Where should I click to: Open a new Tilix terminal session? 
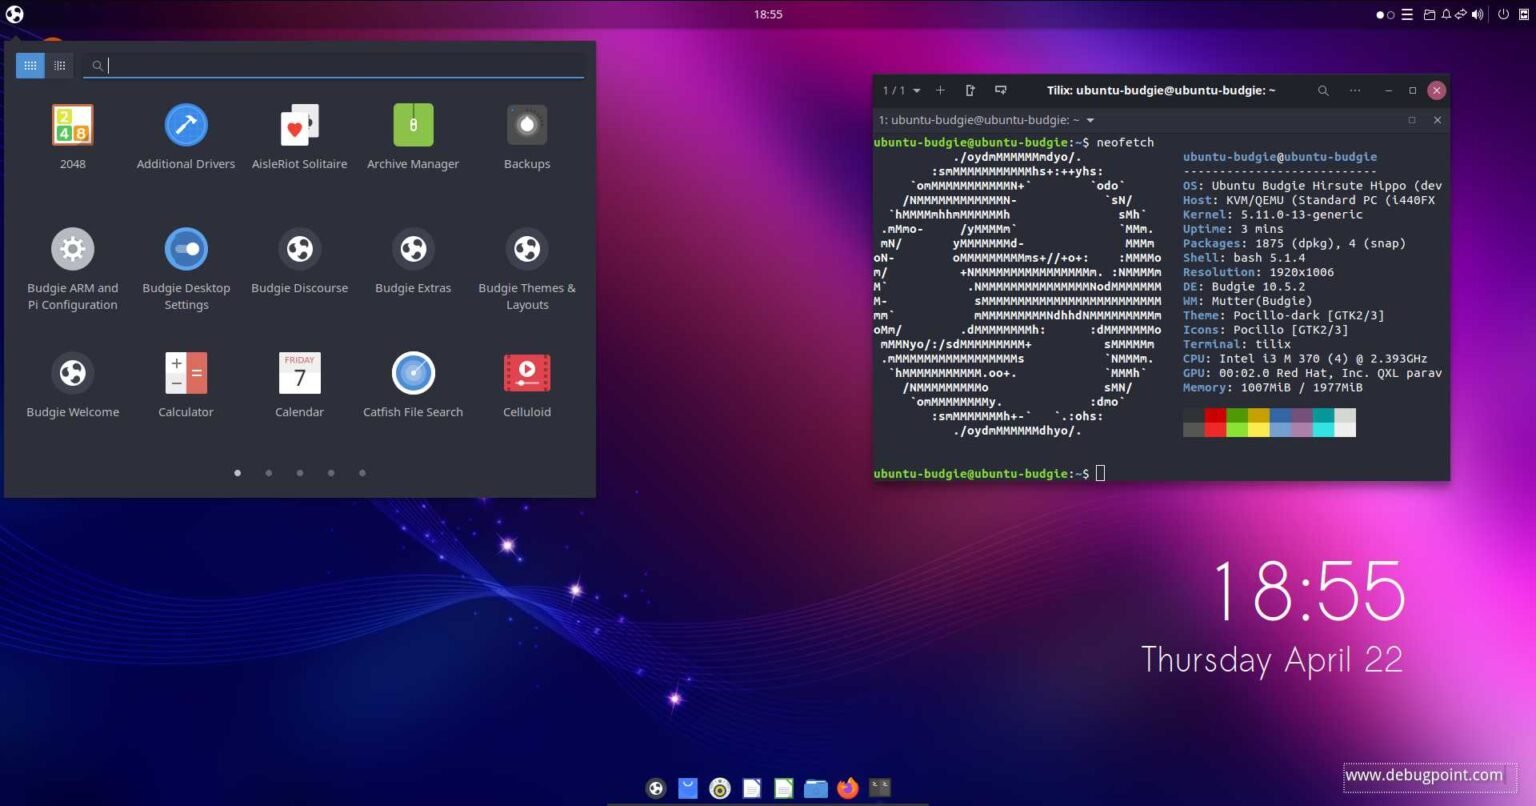pos(939,90)
